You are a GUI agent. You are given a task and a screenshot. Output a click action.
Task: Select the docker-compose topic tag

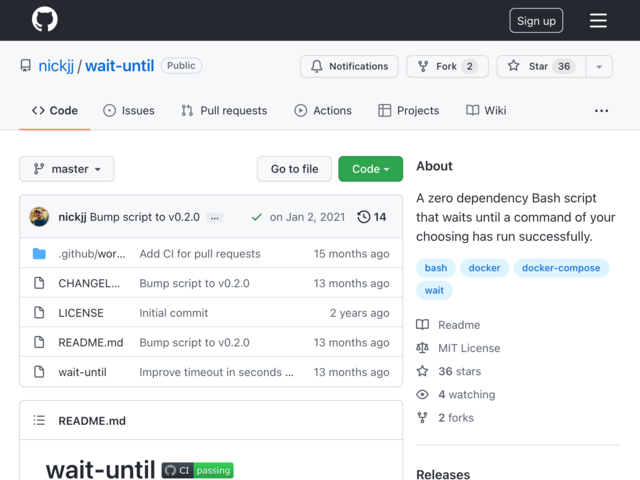(561, 268)
